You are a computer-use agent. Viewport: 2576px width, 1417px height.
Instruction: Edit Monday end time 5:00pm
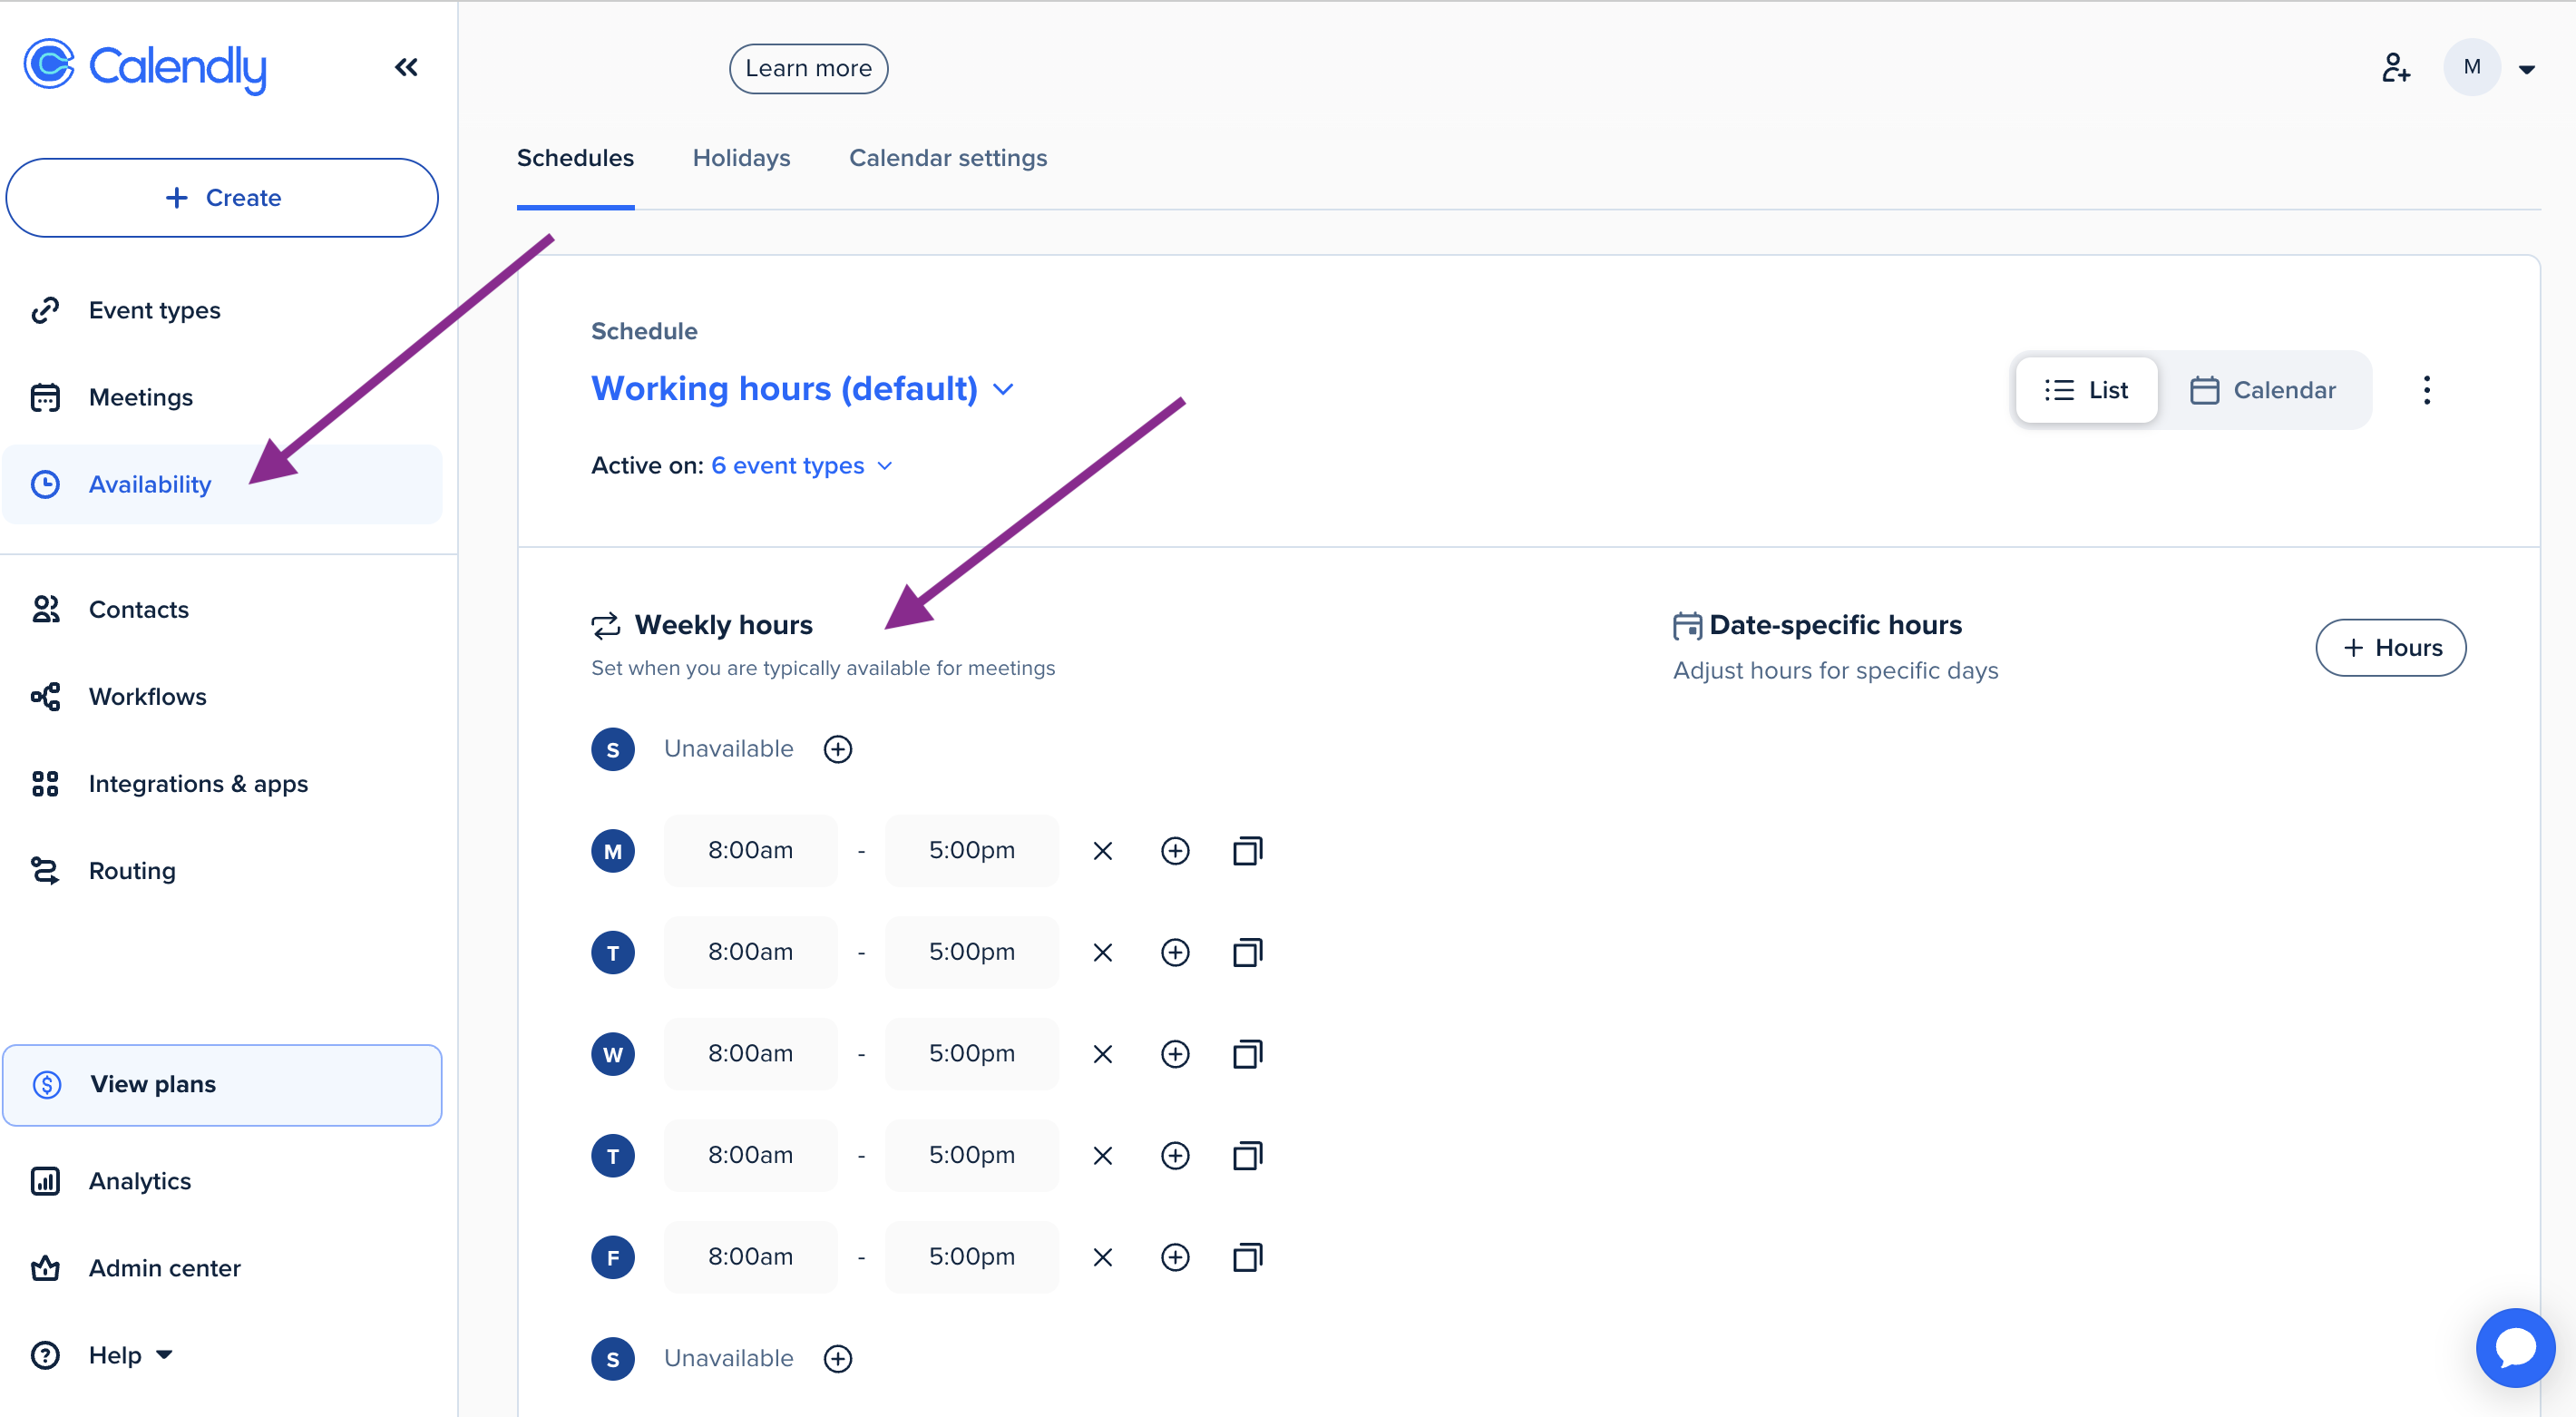971,850
